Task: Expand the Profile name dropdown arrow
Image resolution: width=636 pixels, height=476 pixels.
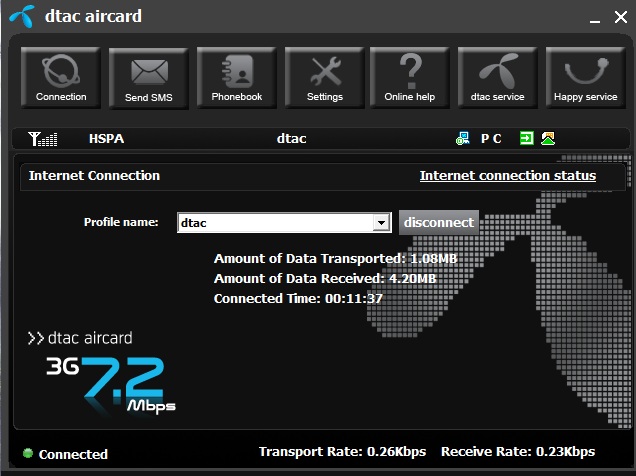Action: (x=381, y=223)
